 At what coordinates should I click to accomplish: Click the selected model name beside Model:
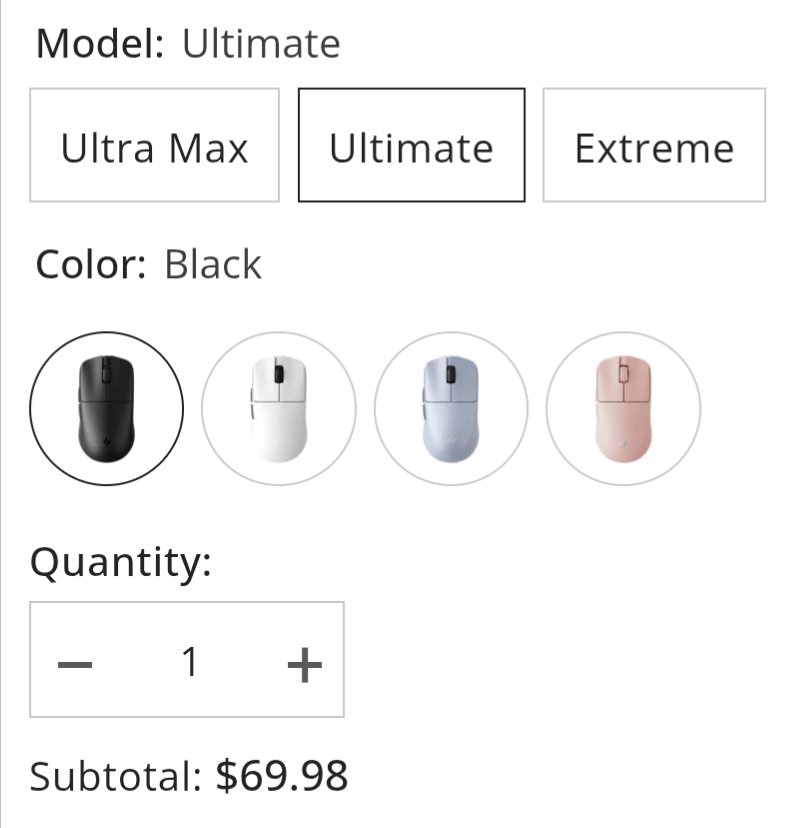(x=260, y=45)
